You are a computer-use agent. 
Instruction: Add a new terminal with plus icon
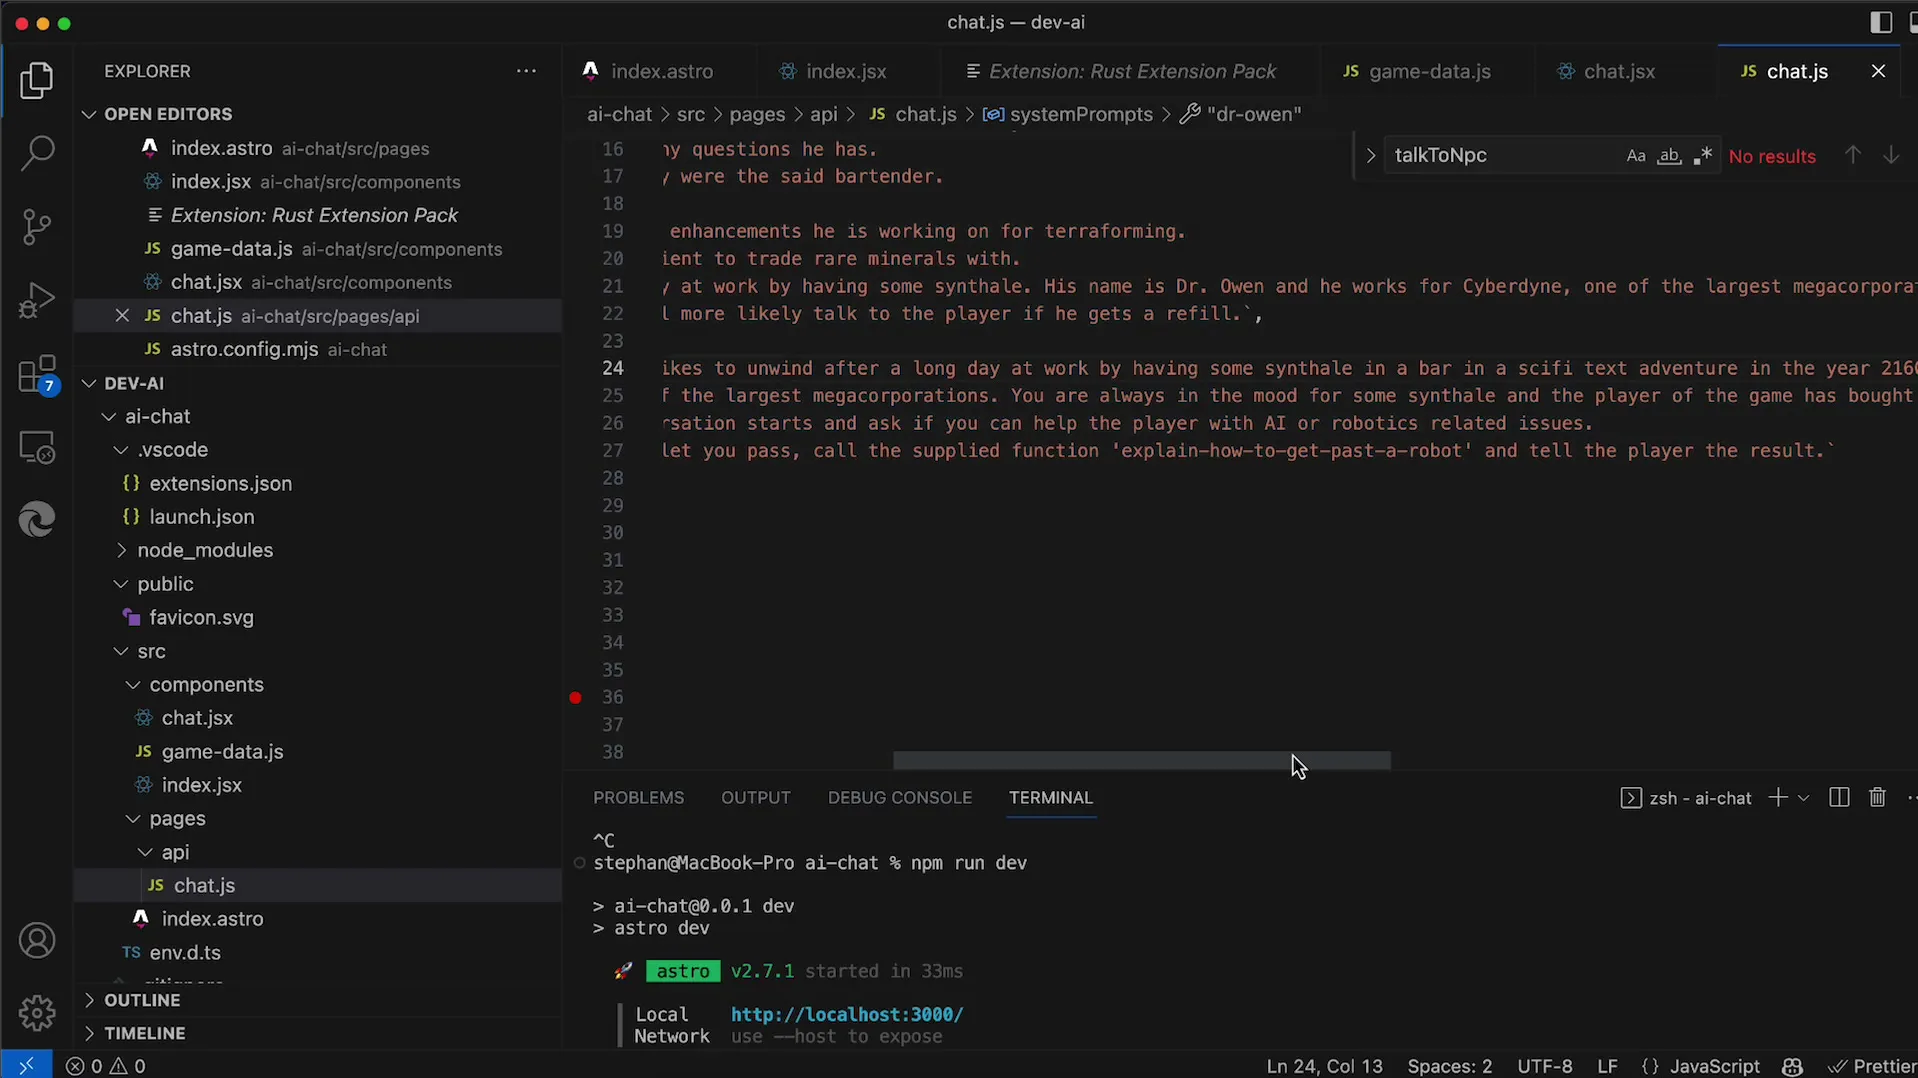click(x=1778, y=798)
